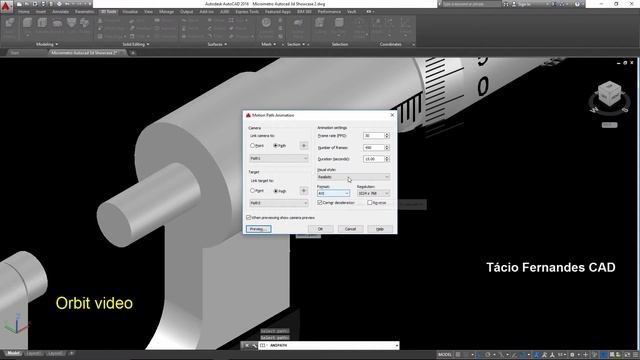640x360 pixels.
Task: Open the Express Tools ribbon tab
Action: point(247,12)
